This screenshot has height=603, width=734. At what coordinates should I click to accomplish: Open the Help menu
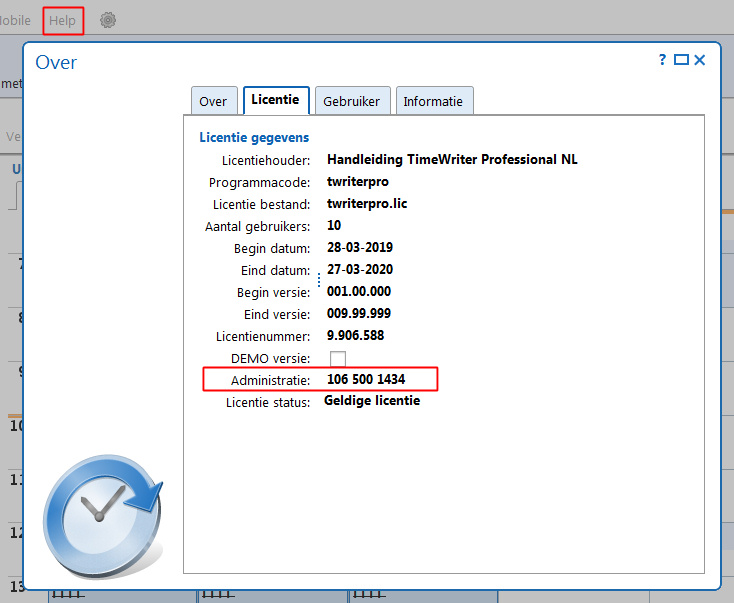(62, 21)
